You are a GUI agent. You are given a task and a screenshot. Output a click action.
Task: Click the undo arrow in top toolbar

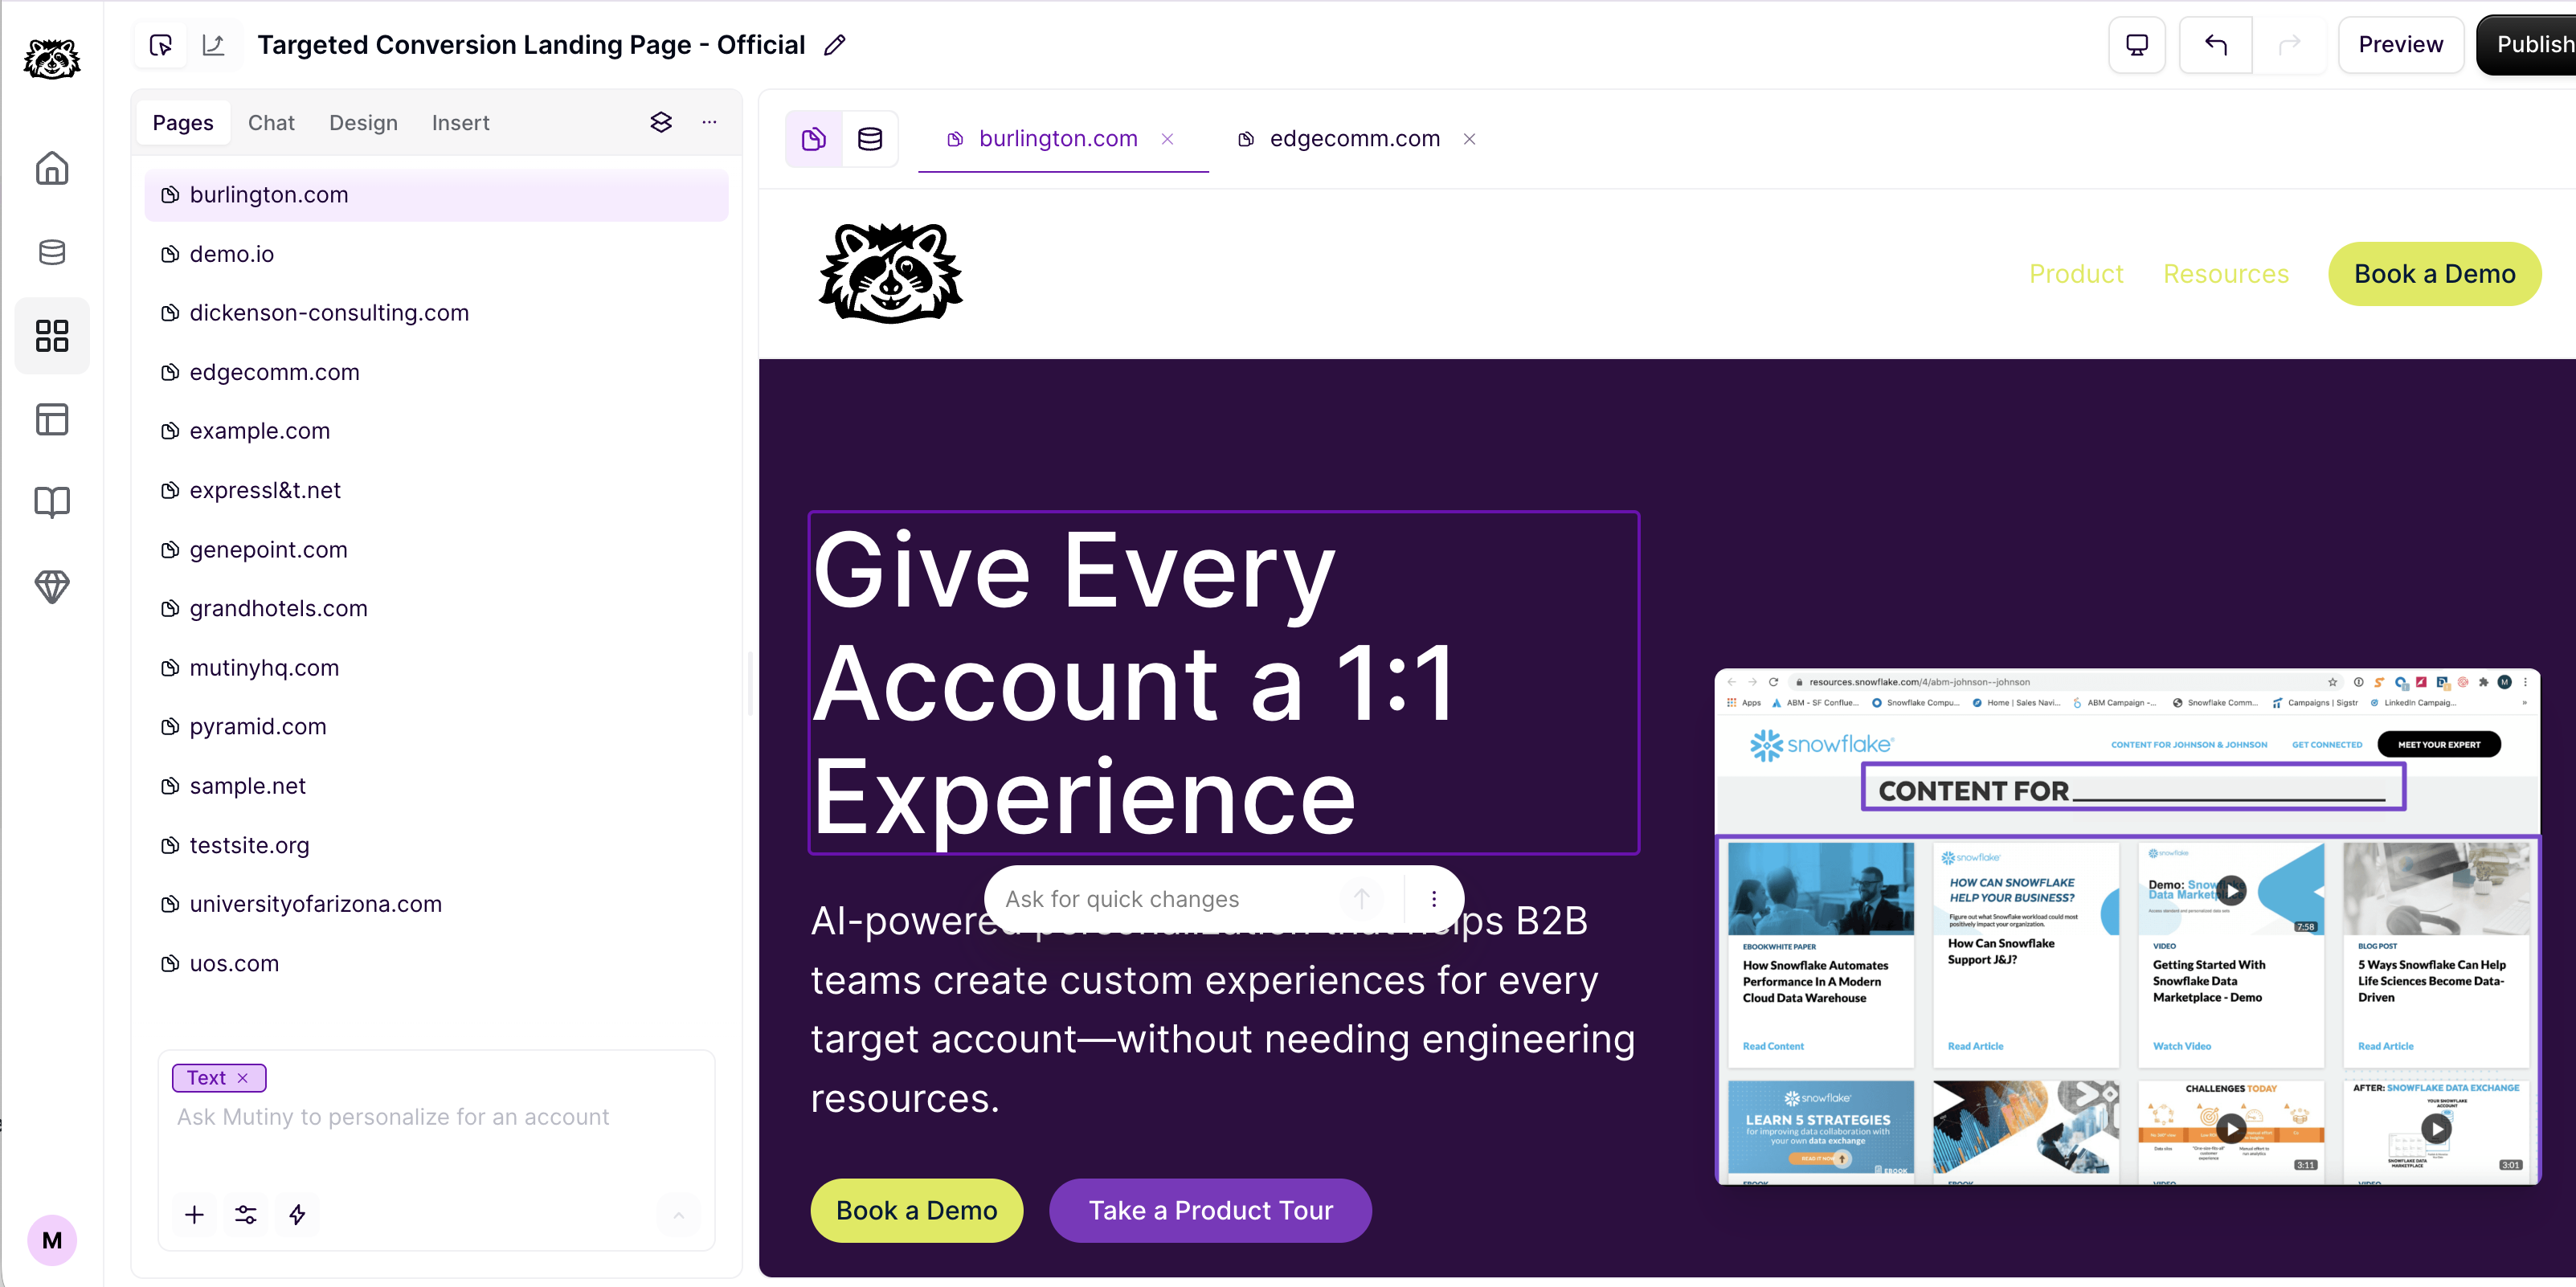coord(2216,45)
